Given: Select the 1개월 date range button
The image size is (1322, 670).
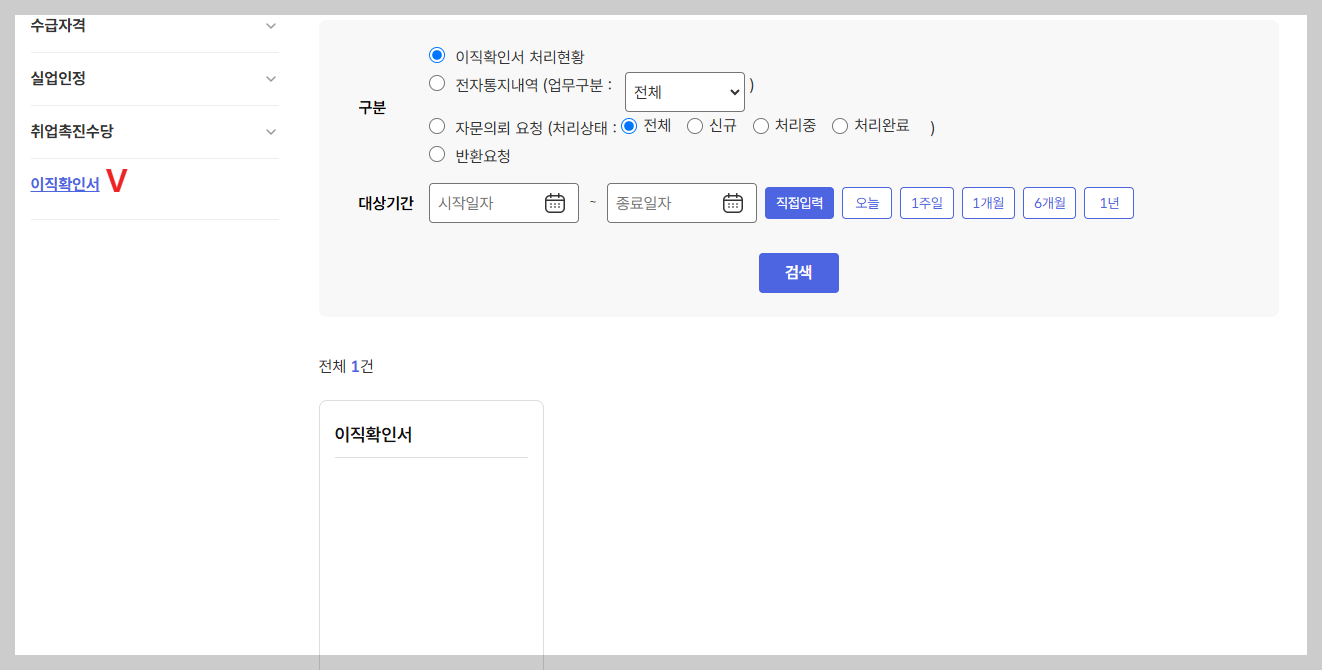Looking at the screenshot, I should tap(988, 202).
